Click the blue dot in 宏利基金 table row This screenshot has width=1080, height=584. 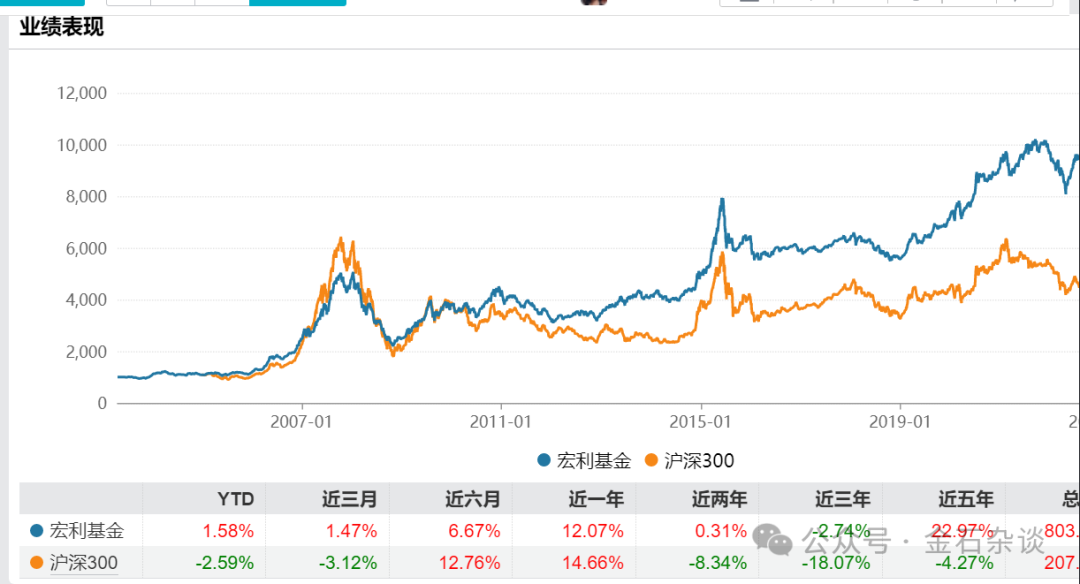point(37,531)
